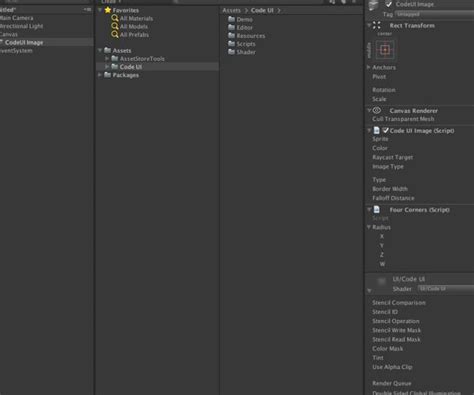Toggle the CodeUI Image active checkbox
474x395 pixels.
(388, 4)
